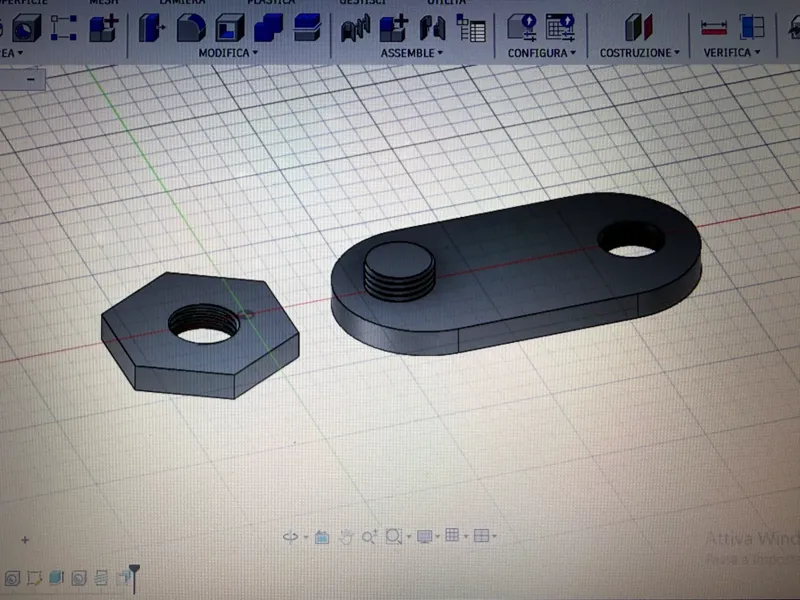Viewport: 800px width, 600px height.
Task: Click the Configure model icon
Action: click(x=522, y=28)
